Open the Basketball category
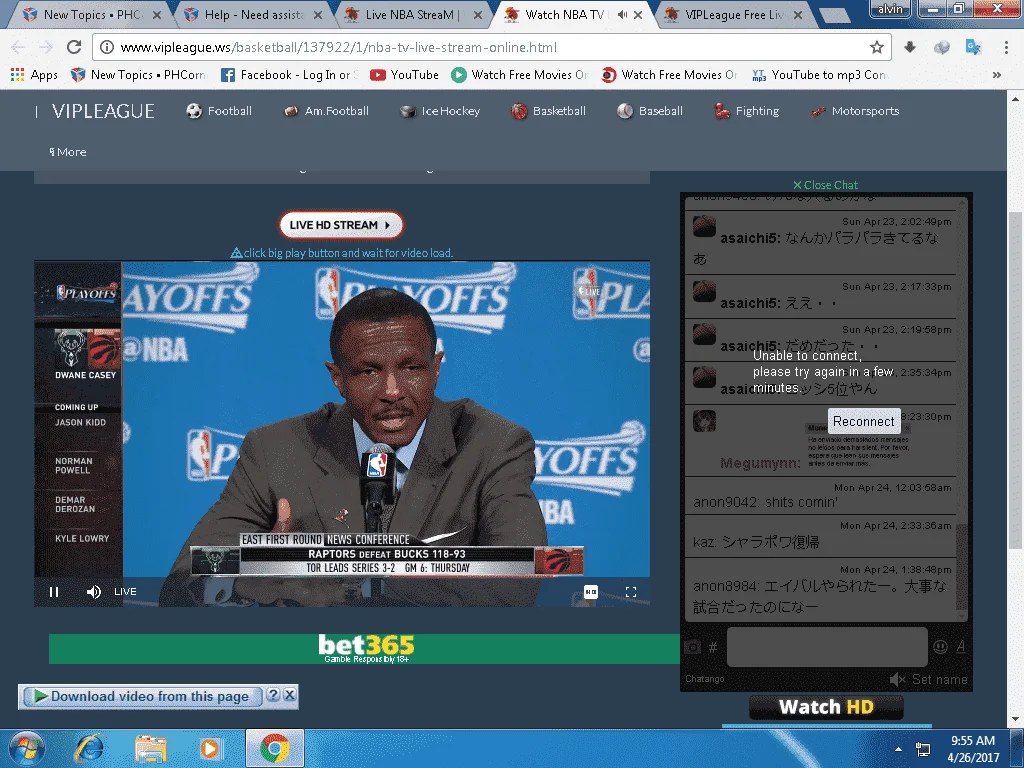The image size is (1024, 768). (549, 111)
